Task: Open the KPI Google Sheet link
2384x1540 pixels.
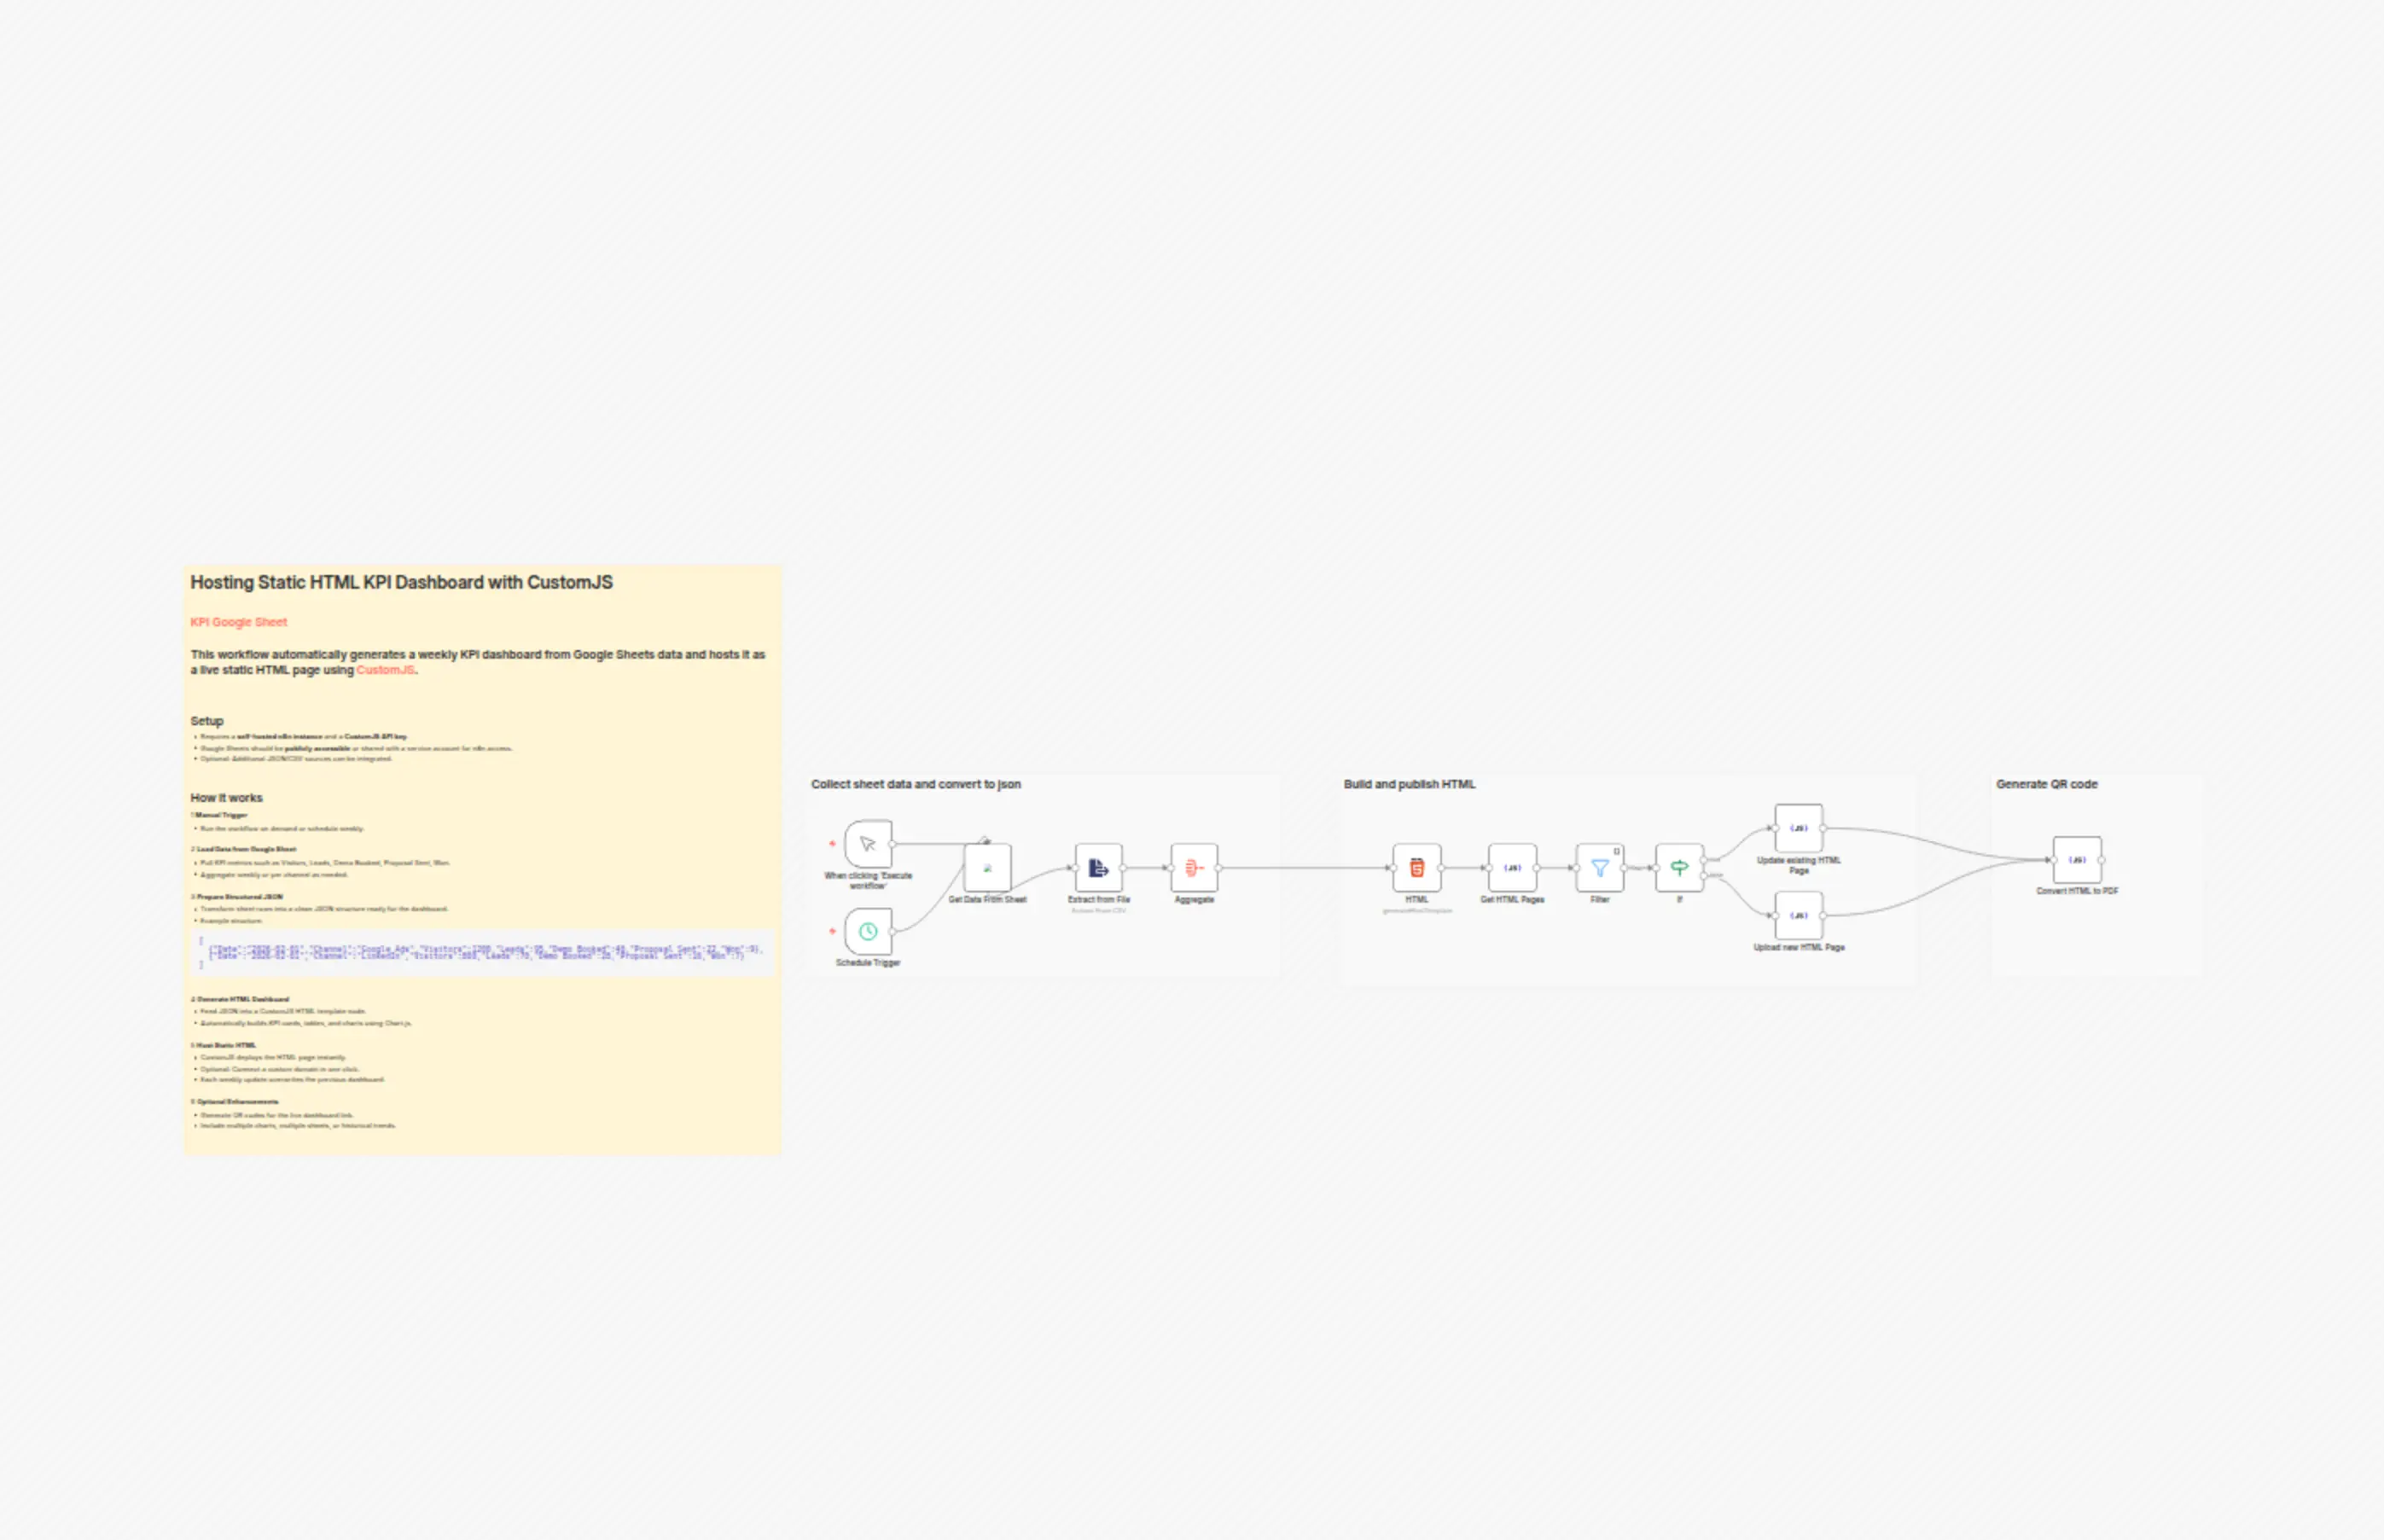Action: tap(238, 622)
